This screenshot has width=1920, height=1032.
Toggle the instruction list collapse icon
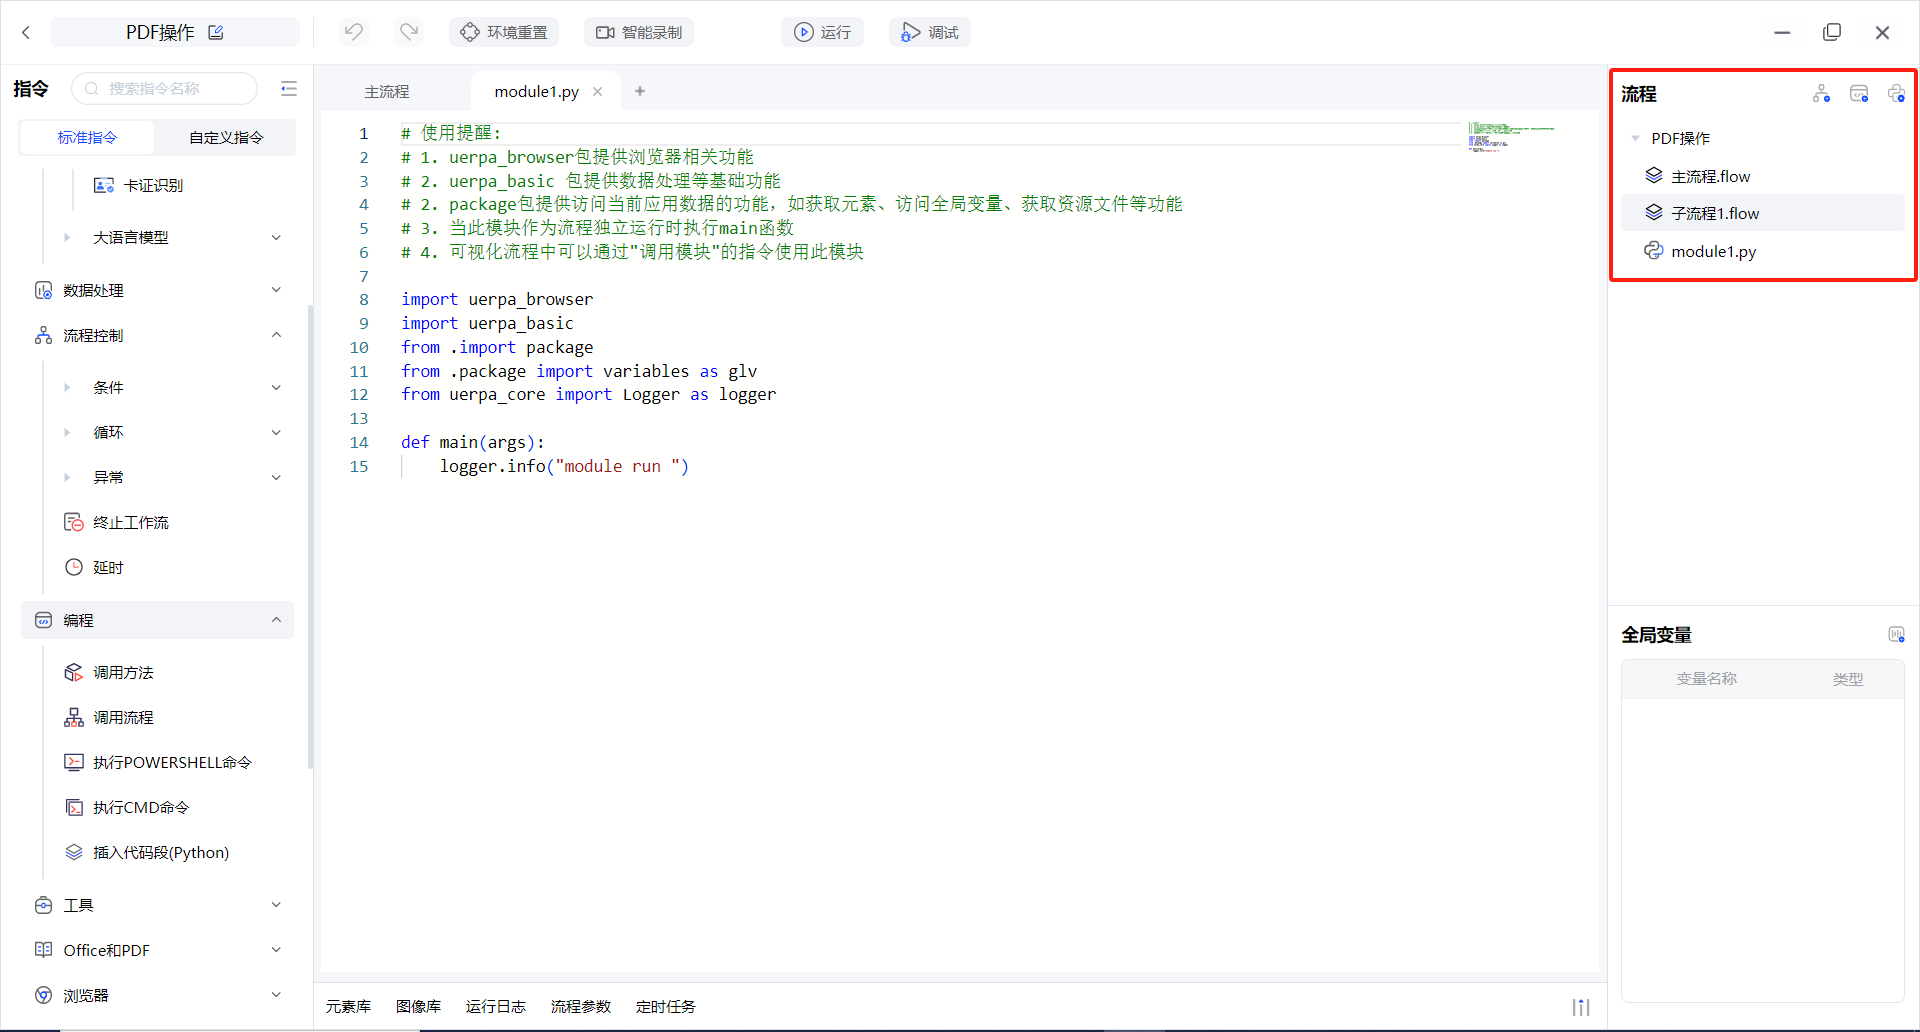click(289, 89)
